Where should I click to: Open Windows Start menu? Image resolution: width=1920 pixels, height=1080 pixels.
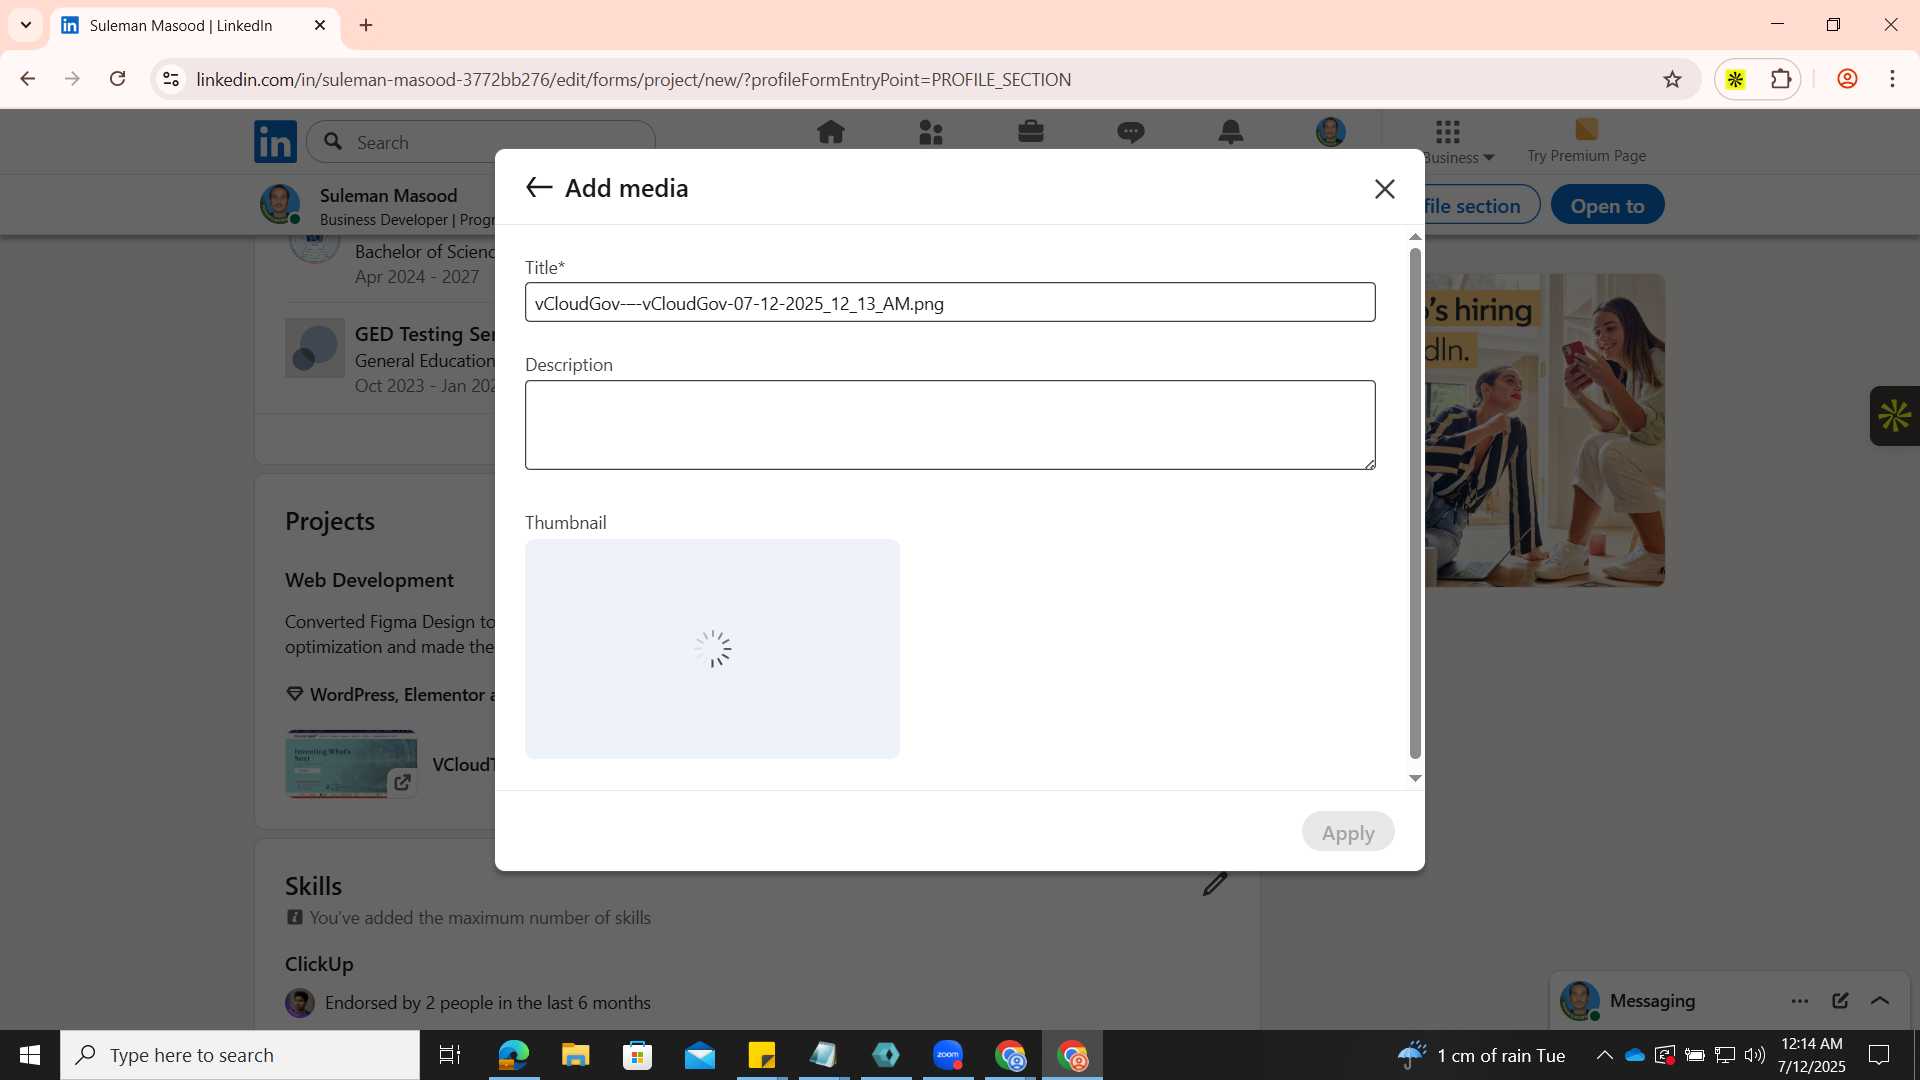pos(30,1055)
